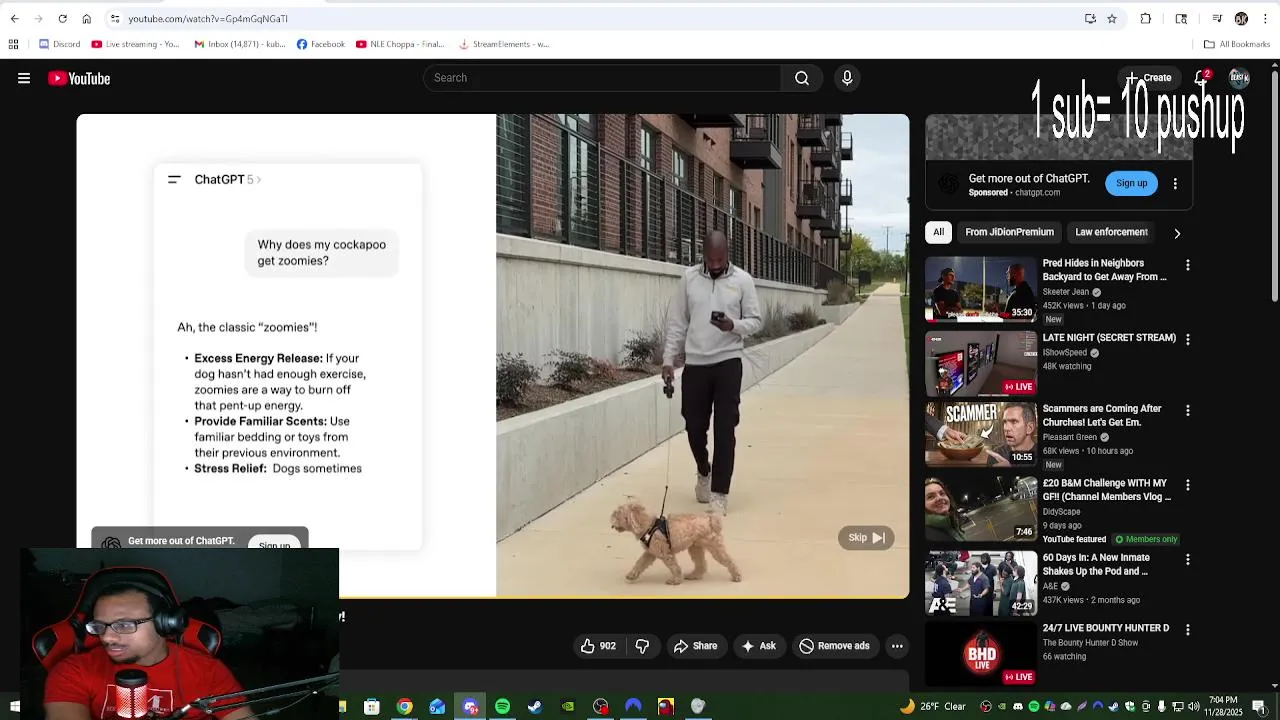Open the Chrome extensions puzzle icon

[1146, 19]
